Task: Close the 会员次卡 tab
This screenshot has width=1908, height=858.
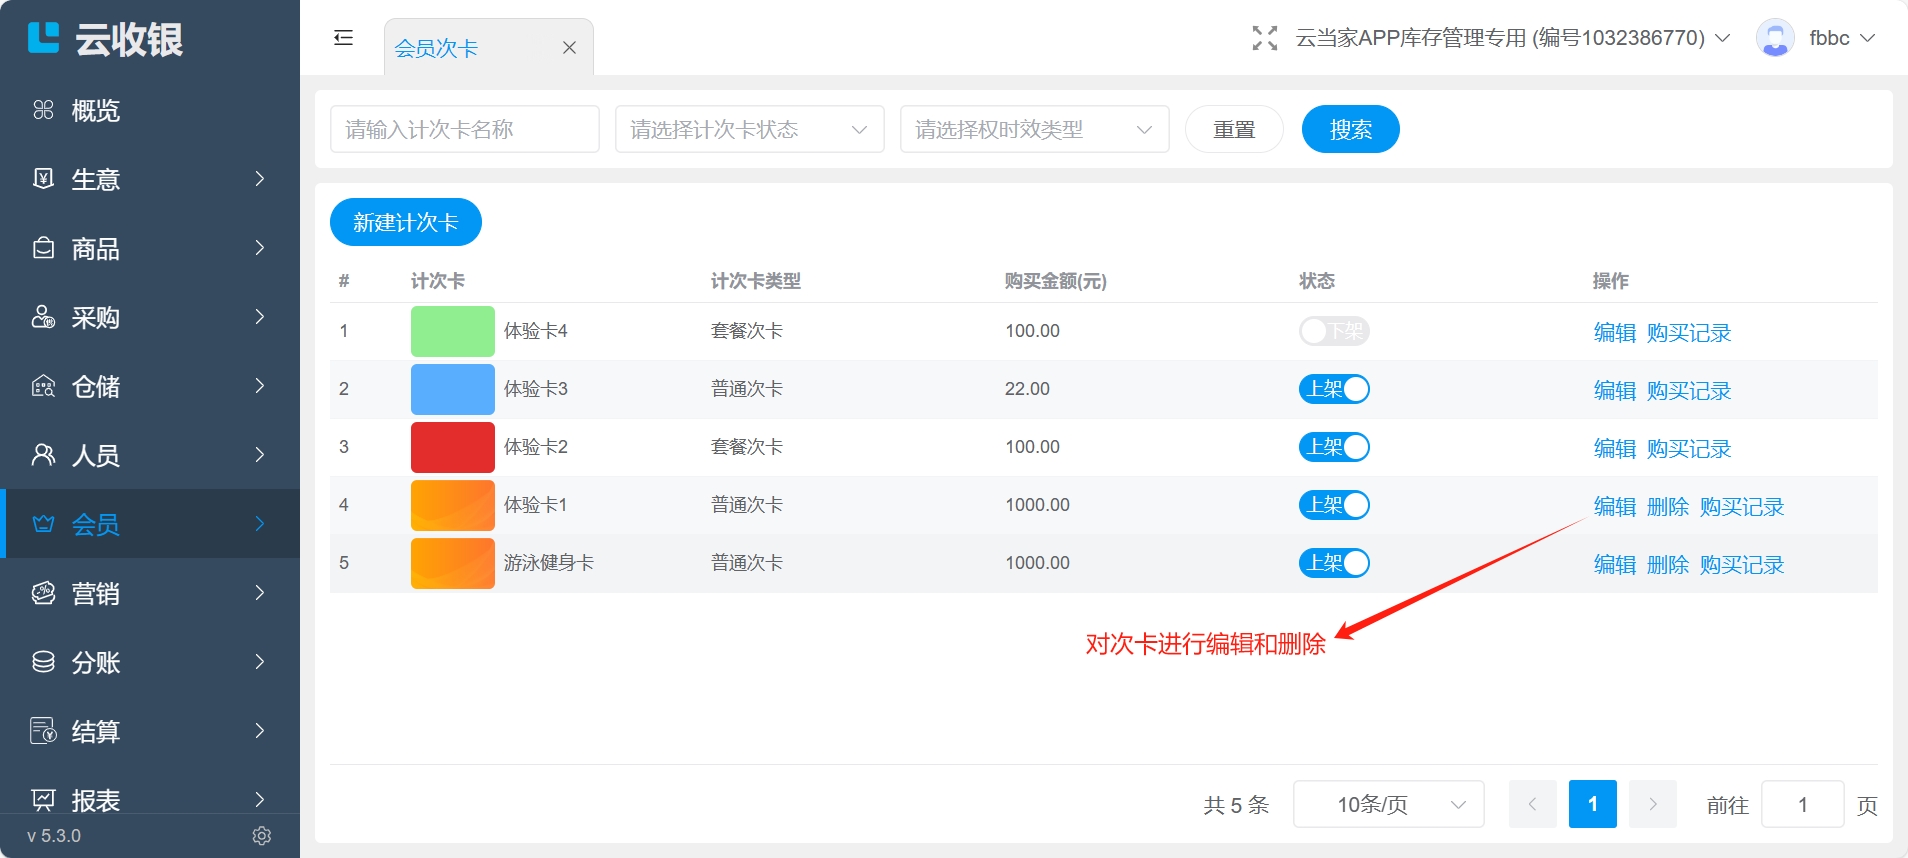Action: tap(569, 48)
